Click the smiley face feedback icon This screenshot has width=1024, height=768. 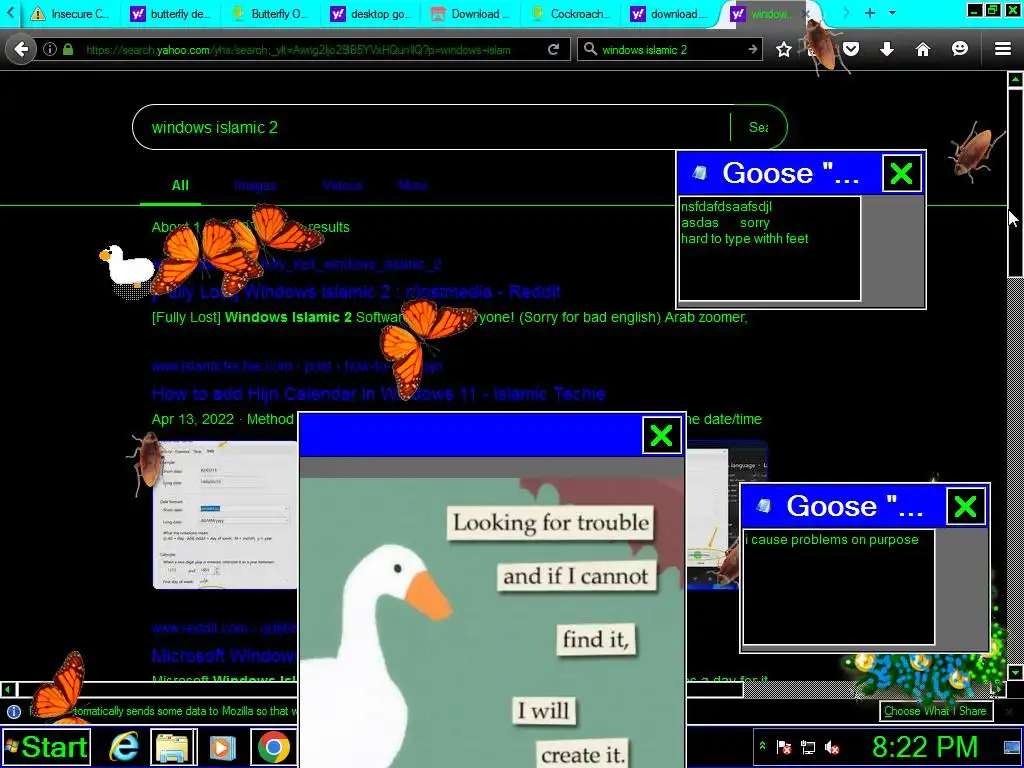tap(959, 49)
